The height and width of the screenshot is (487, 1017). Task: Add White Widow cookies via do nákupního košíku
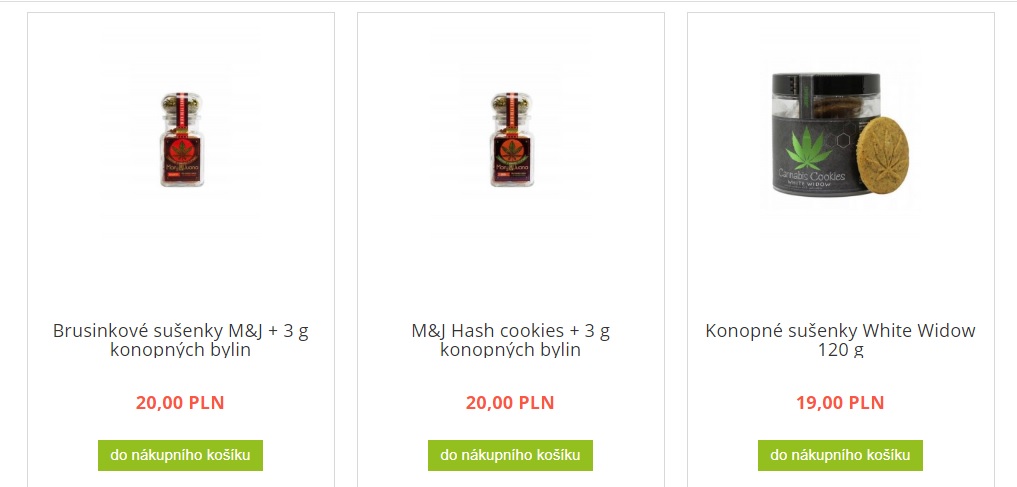[x=840, y=455]
